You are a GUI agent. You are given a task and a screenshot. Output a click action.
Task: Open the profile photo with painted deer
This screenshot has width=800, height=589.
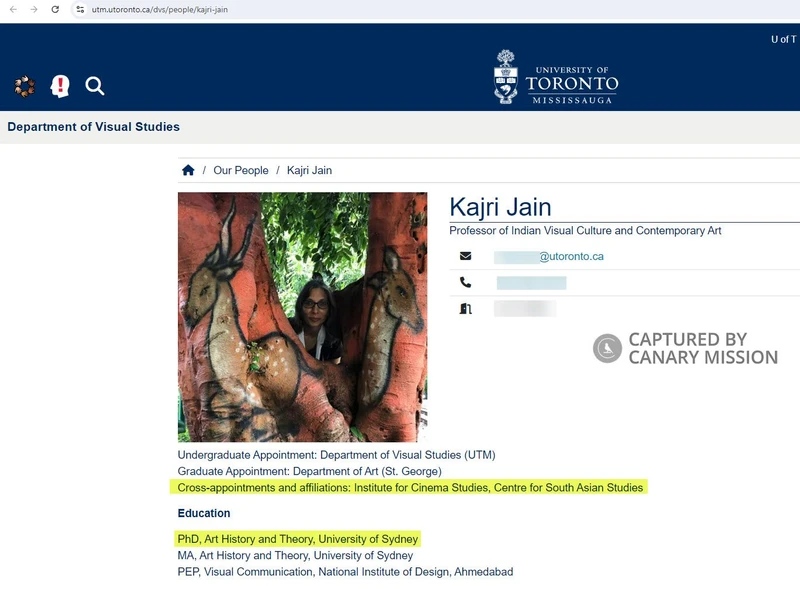tap(303, 317)
